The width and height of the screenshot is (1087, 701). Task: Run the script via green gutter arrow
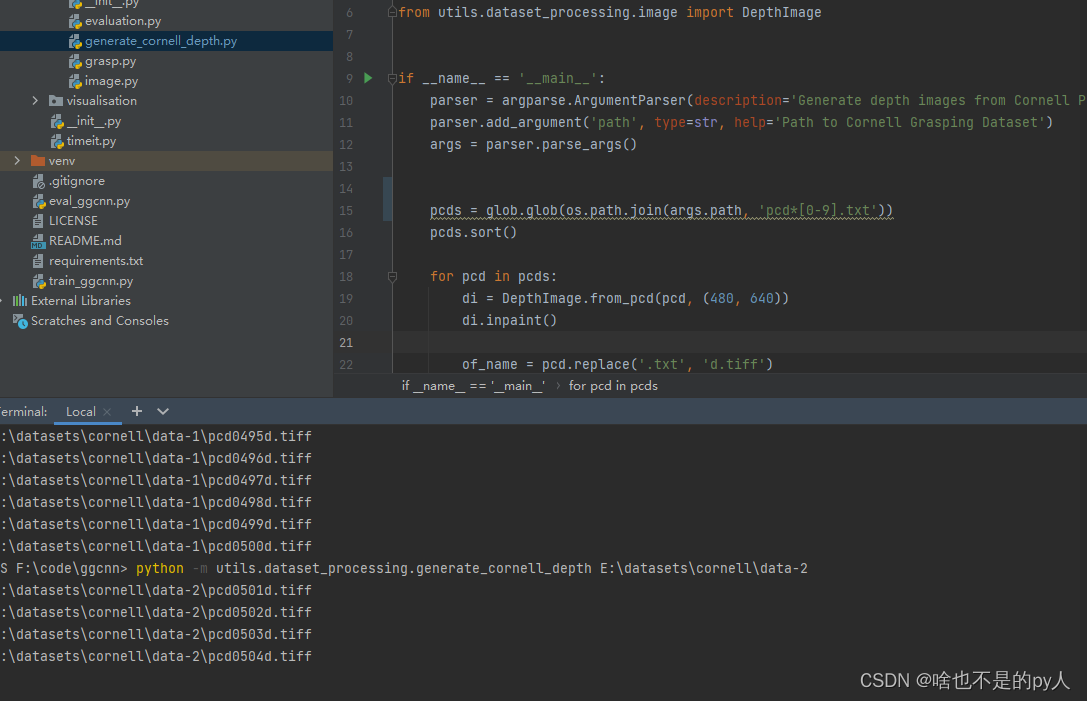point(367,78)
